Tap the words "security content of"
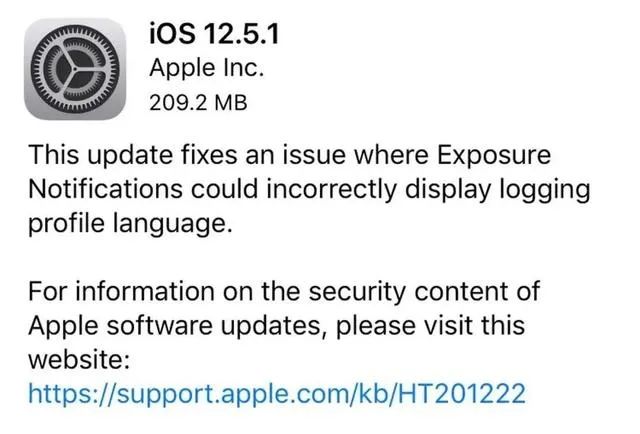 point(424,292)
